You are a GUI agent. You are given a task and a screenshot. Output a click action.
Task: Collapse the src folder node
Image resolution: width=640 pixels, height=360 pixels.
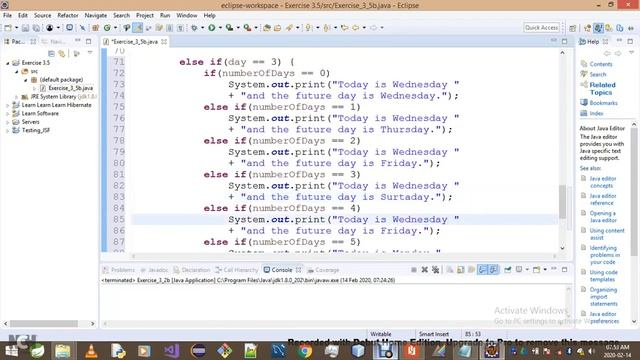[17, 71]
